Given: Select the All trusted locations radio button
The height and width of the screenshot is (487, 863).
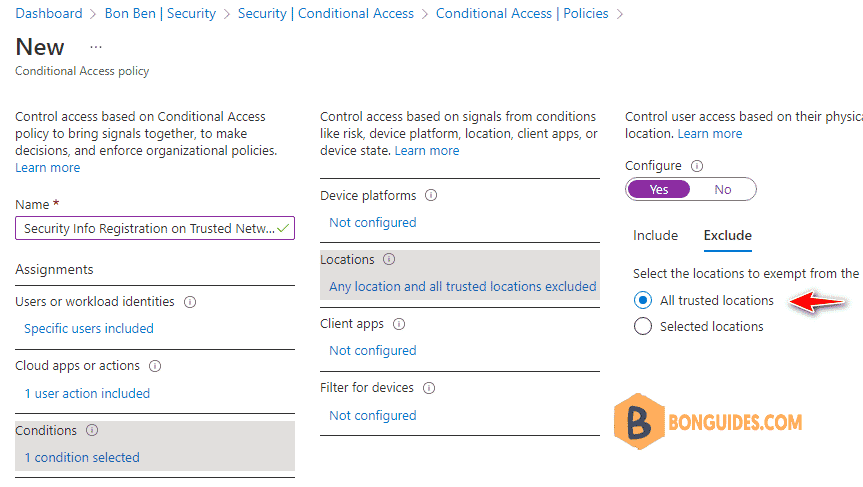Looking at the screenshot, I should point(642,300).
